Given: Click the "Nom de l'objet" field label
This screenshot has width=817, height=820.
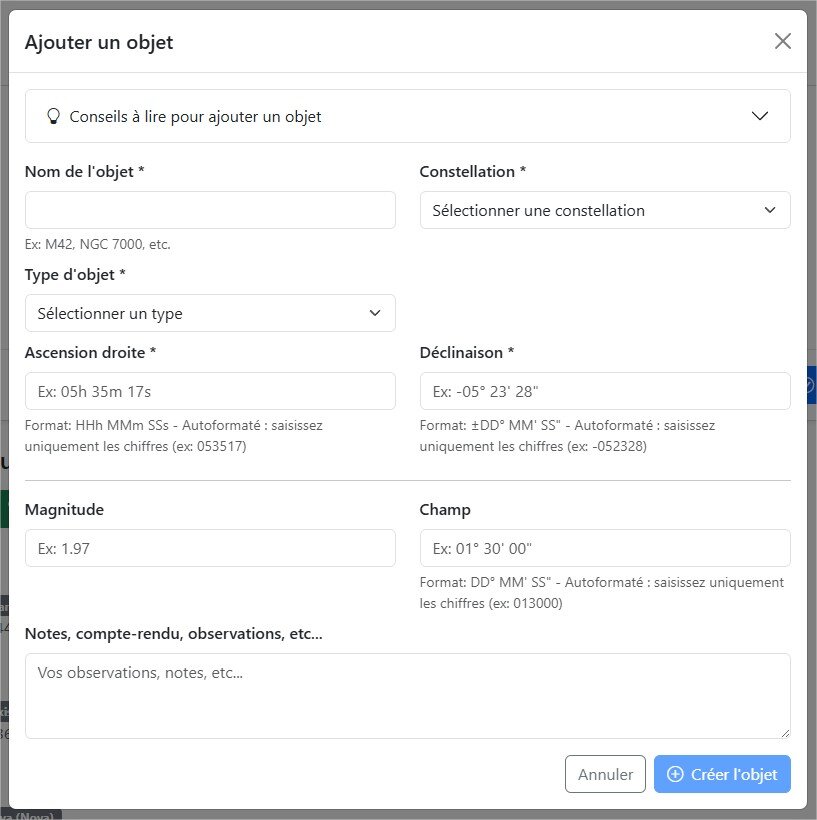Looking at the screenshot, I should pos(85,172).
